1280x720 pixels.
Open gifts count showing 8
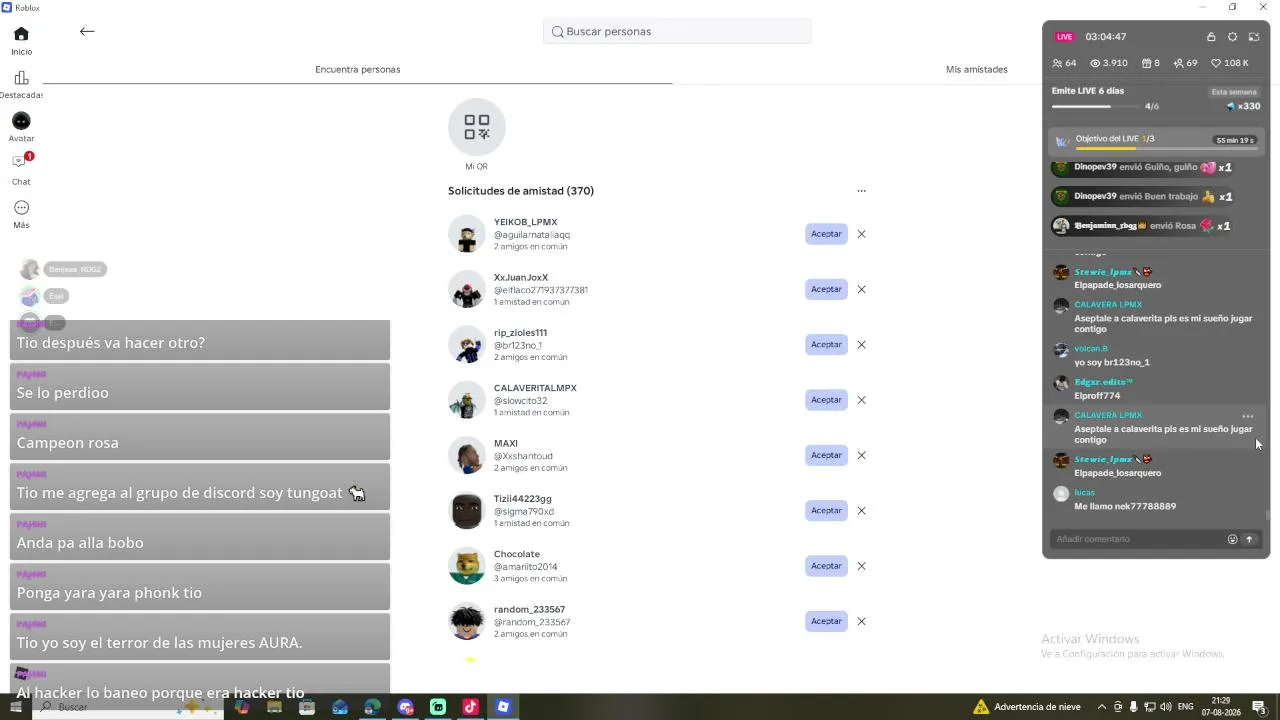1151,63
